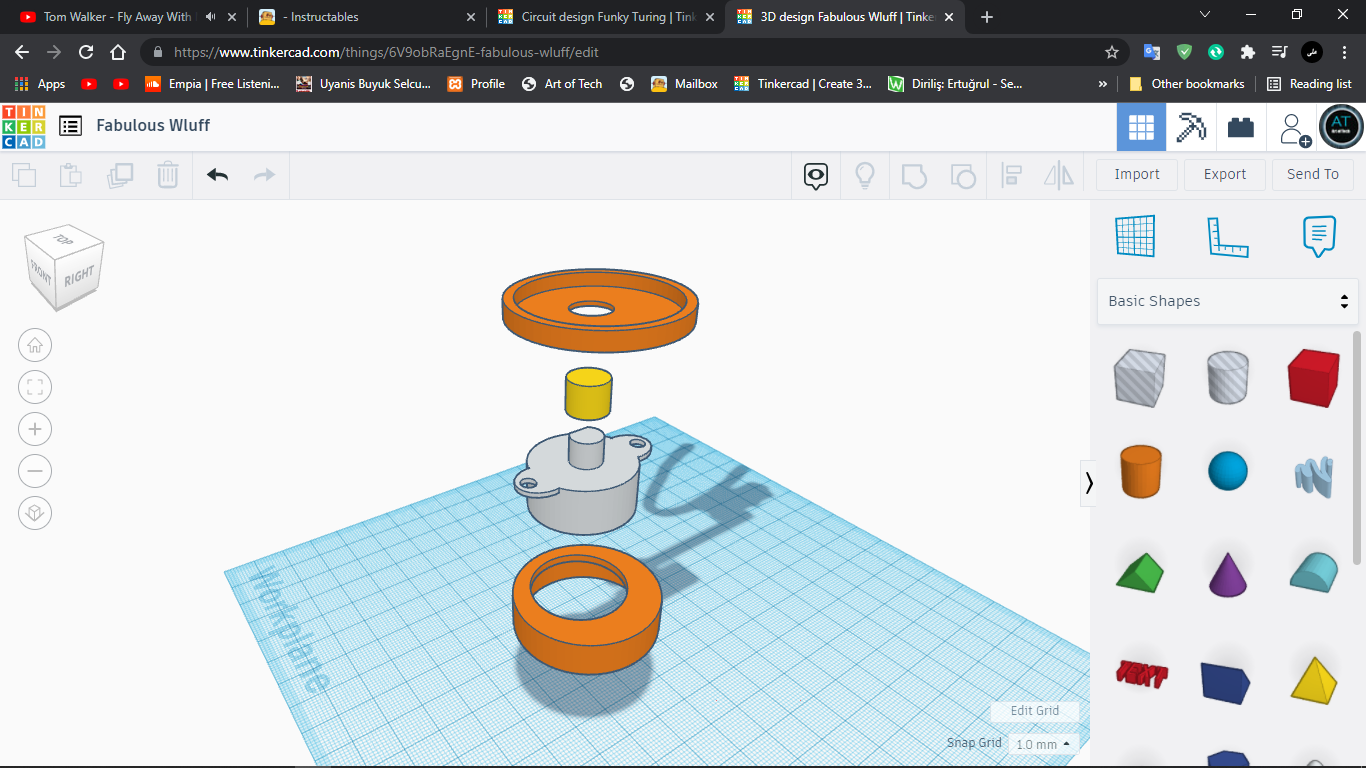This screenshot has height=768, width=1366.
Task: Undo the last action
Action: tap(217, 174)
